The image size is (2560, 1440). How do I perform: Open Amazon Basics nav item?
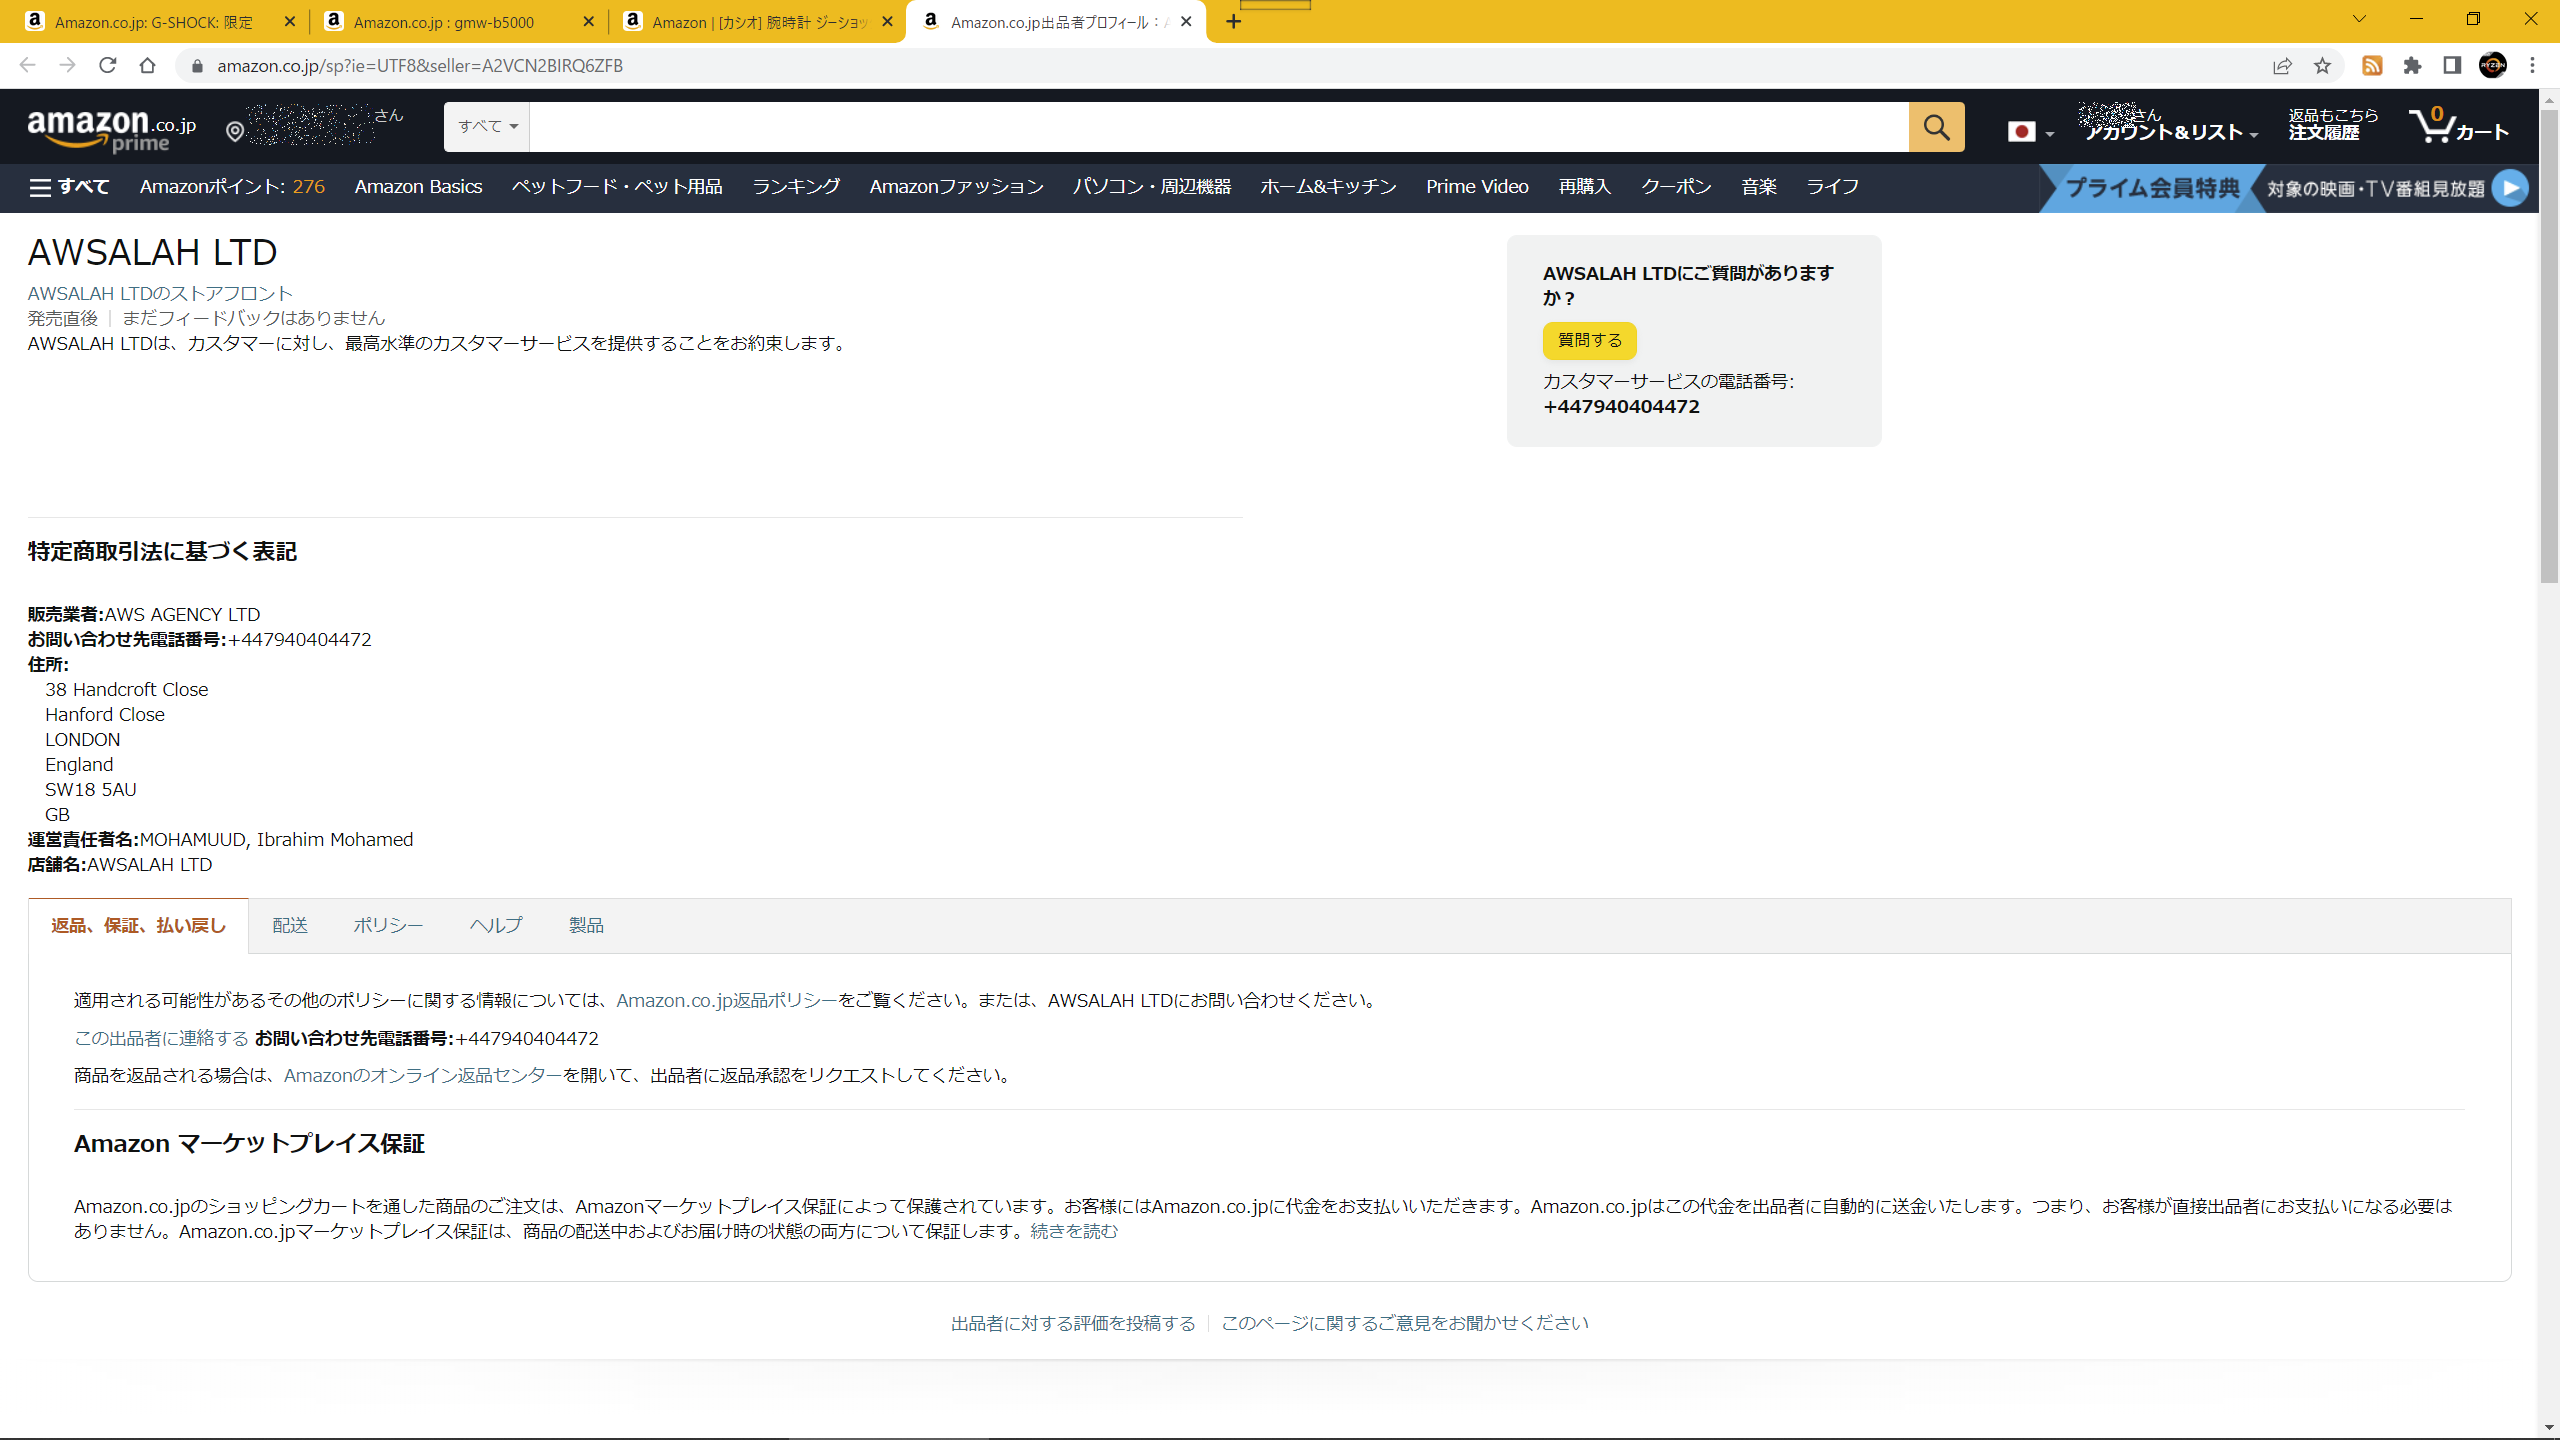click(x=418, y=187)
